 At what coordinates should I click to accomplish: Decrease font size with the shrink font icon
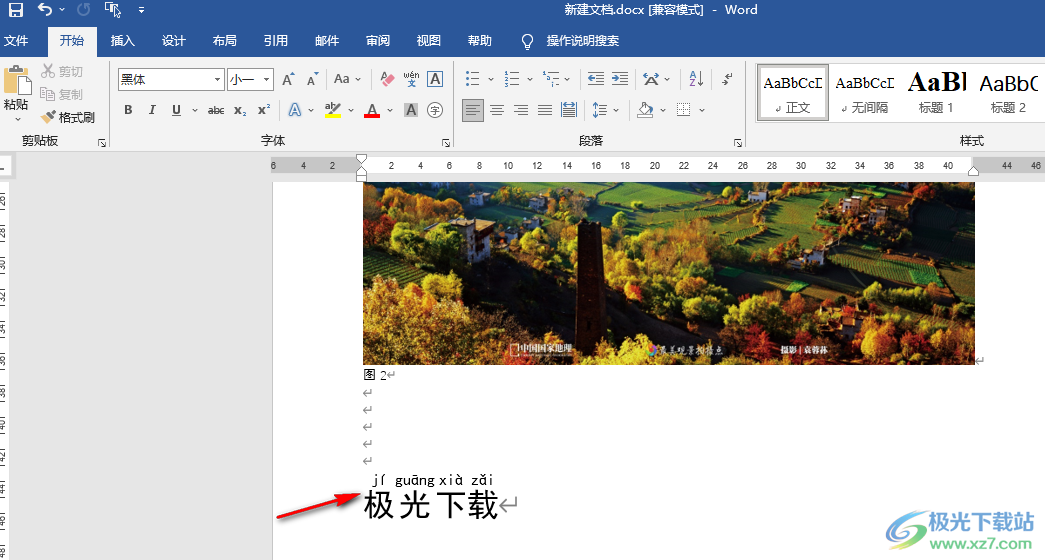(313, 79)
